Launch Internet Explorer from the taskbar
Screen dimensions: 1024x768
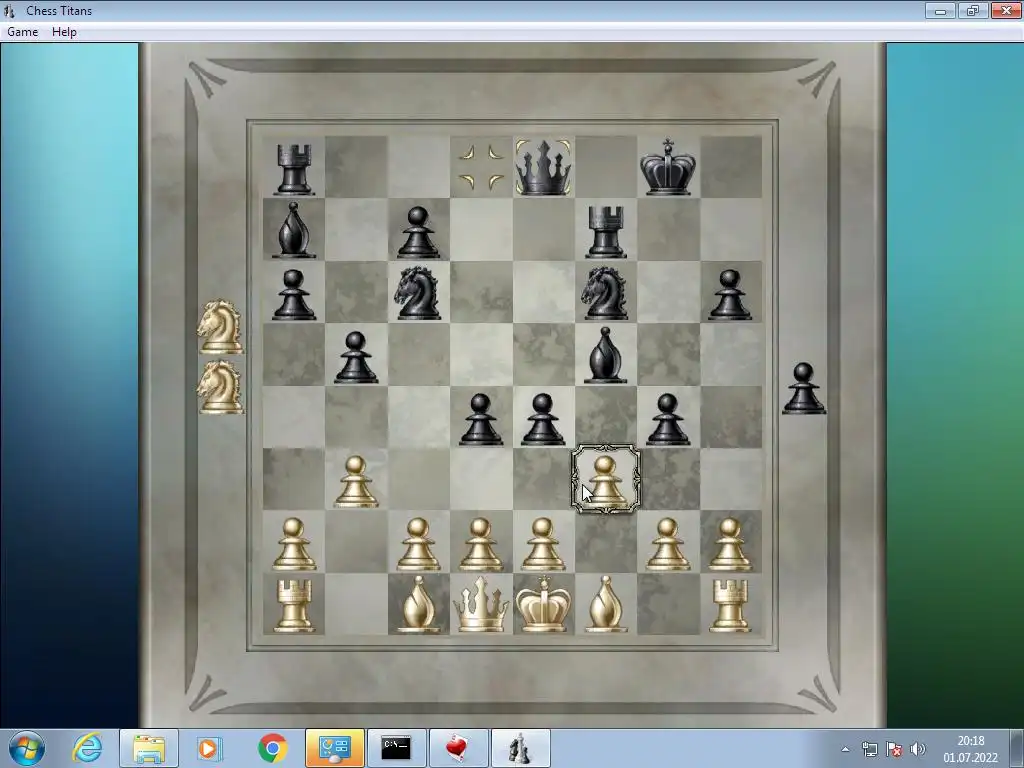88,748
